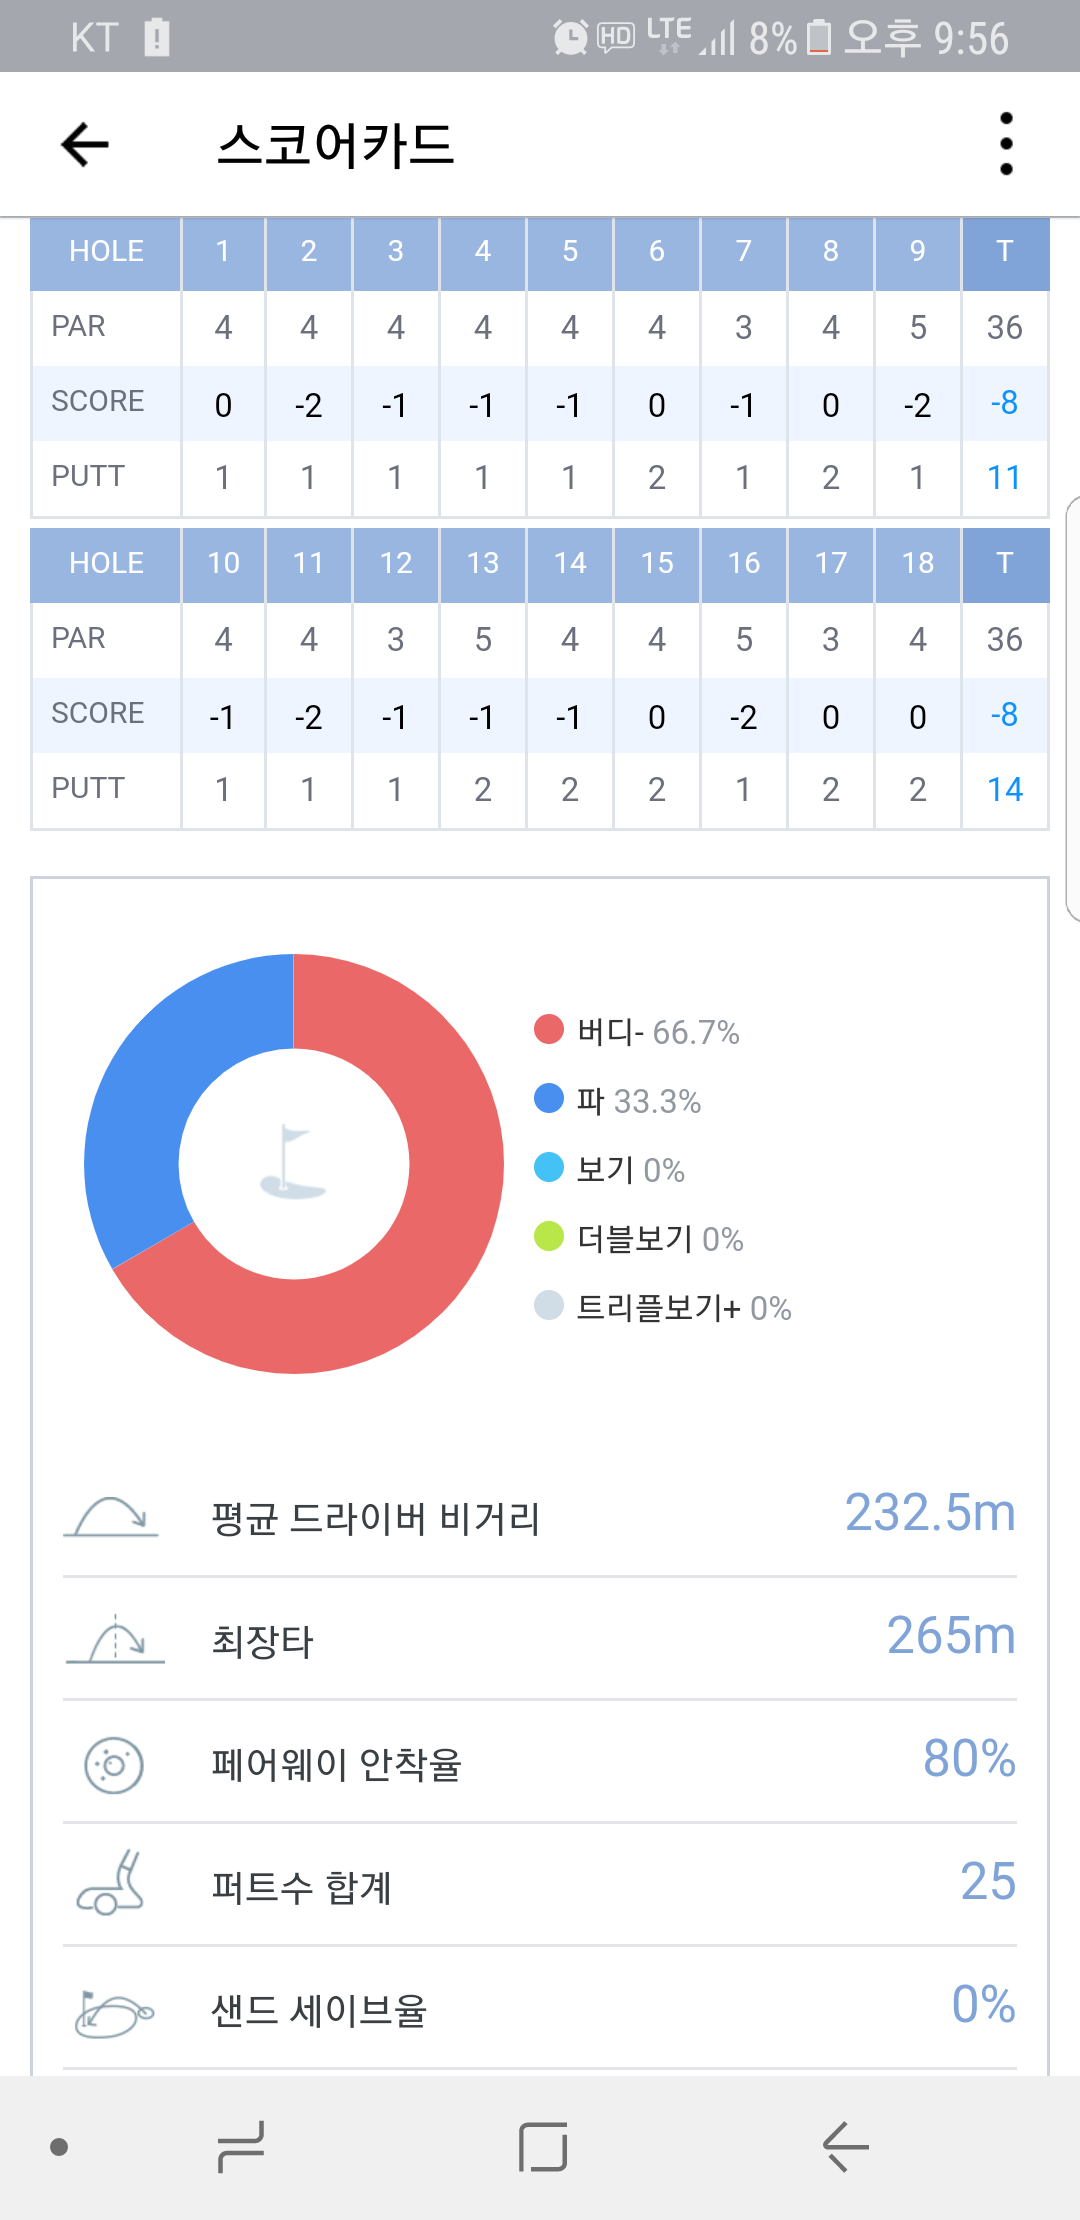Select hole 10 column header
1080x2220 pixels.
[223, 564]
